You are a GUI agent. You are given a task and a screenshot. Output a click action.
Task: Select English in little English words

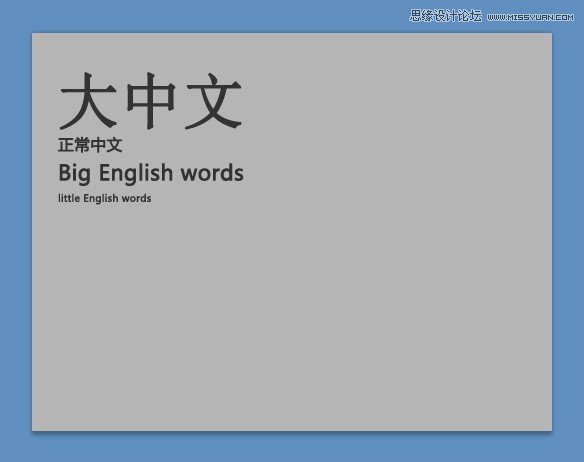(101, 198)
